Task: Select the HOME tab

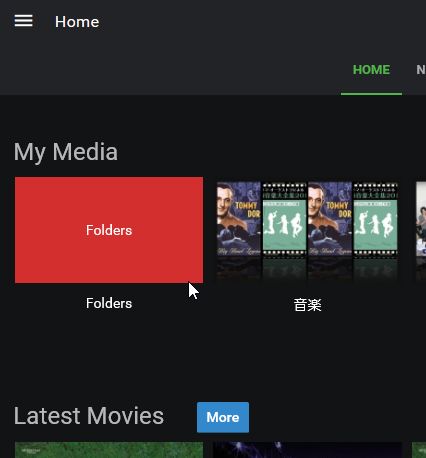Action: tap(371, 70)
